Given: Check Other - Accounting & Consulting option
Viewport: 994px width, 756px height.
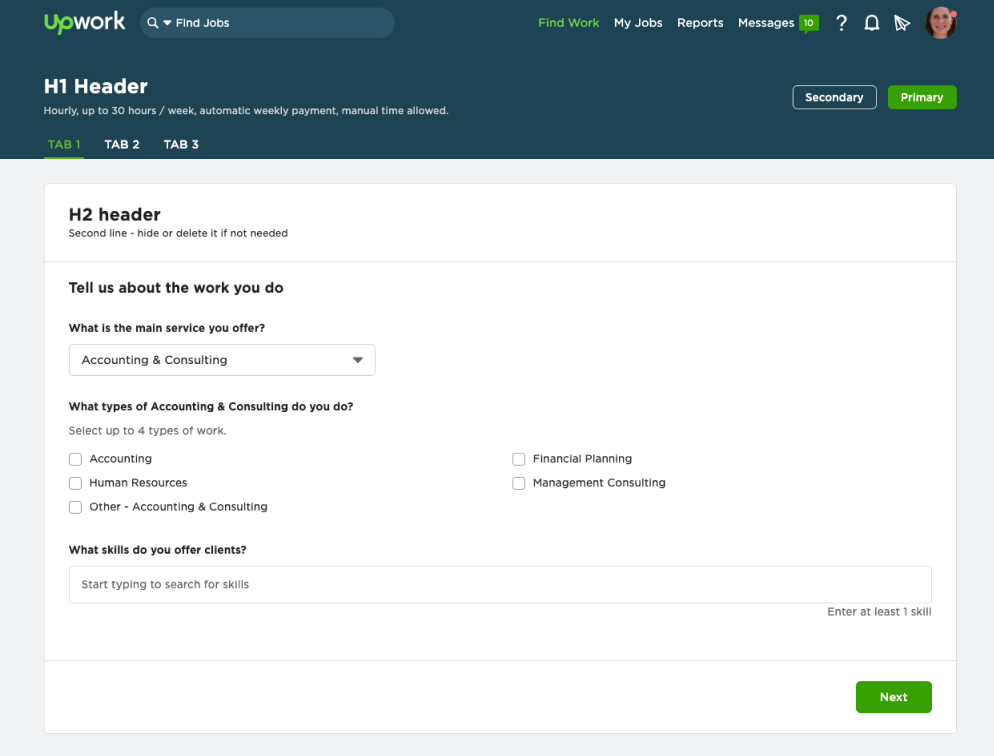Looking at the screenshot, I should [x=75, y=507].
